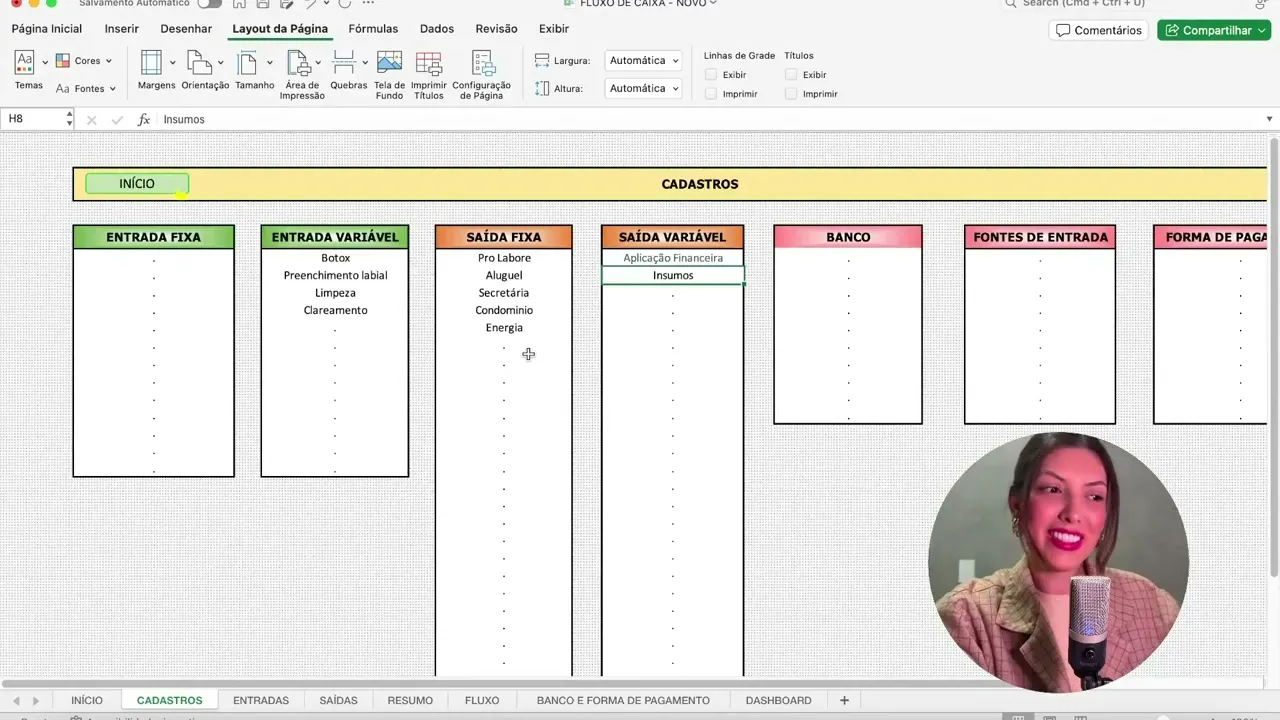Click the Altura height icon
Image resolution: width=1280 pixels, height=720 pixels.
(542, 89)
